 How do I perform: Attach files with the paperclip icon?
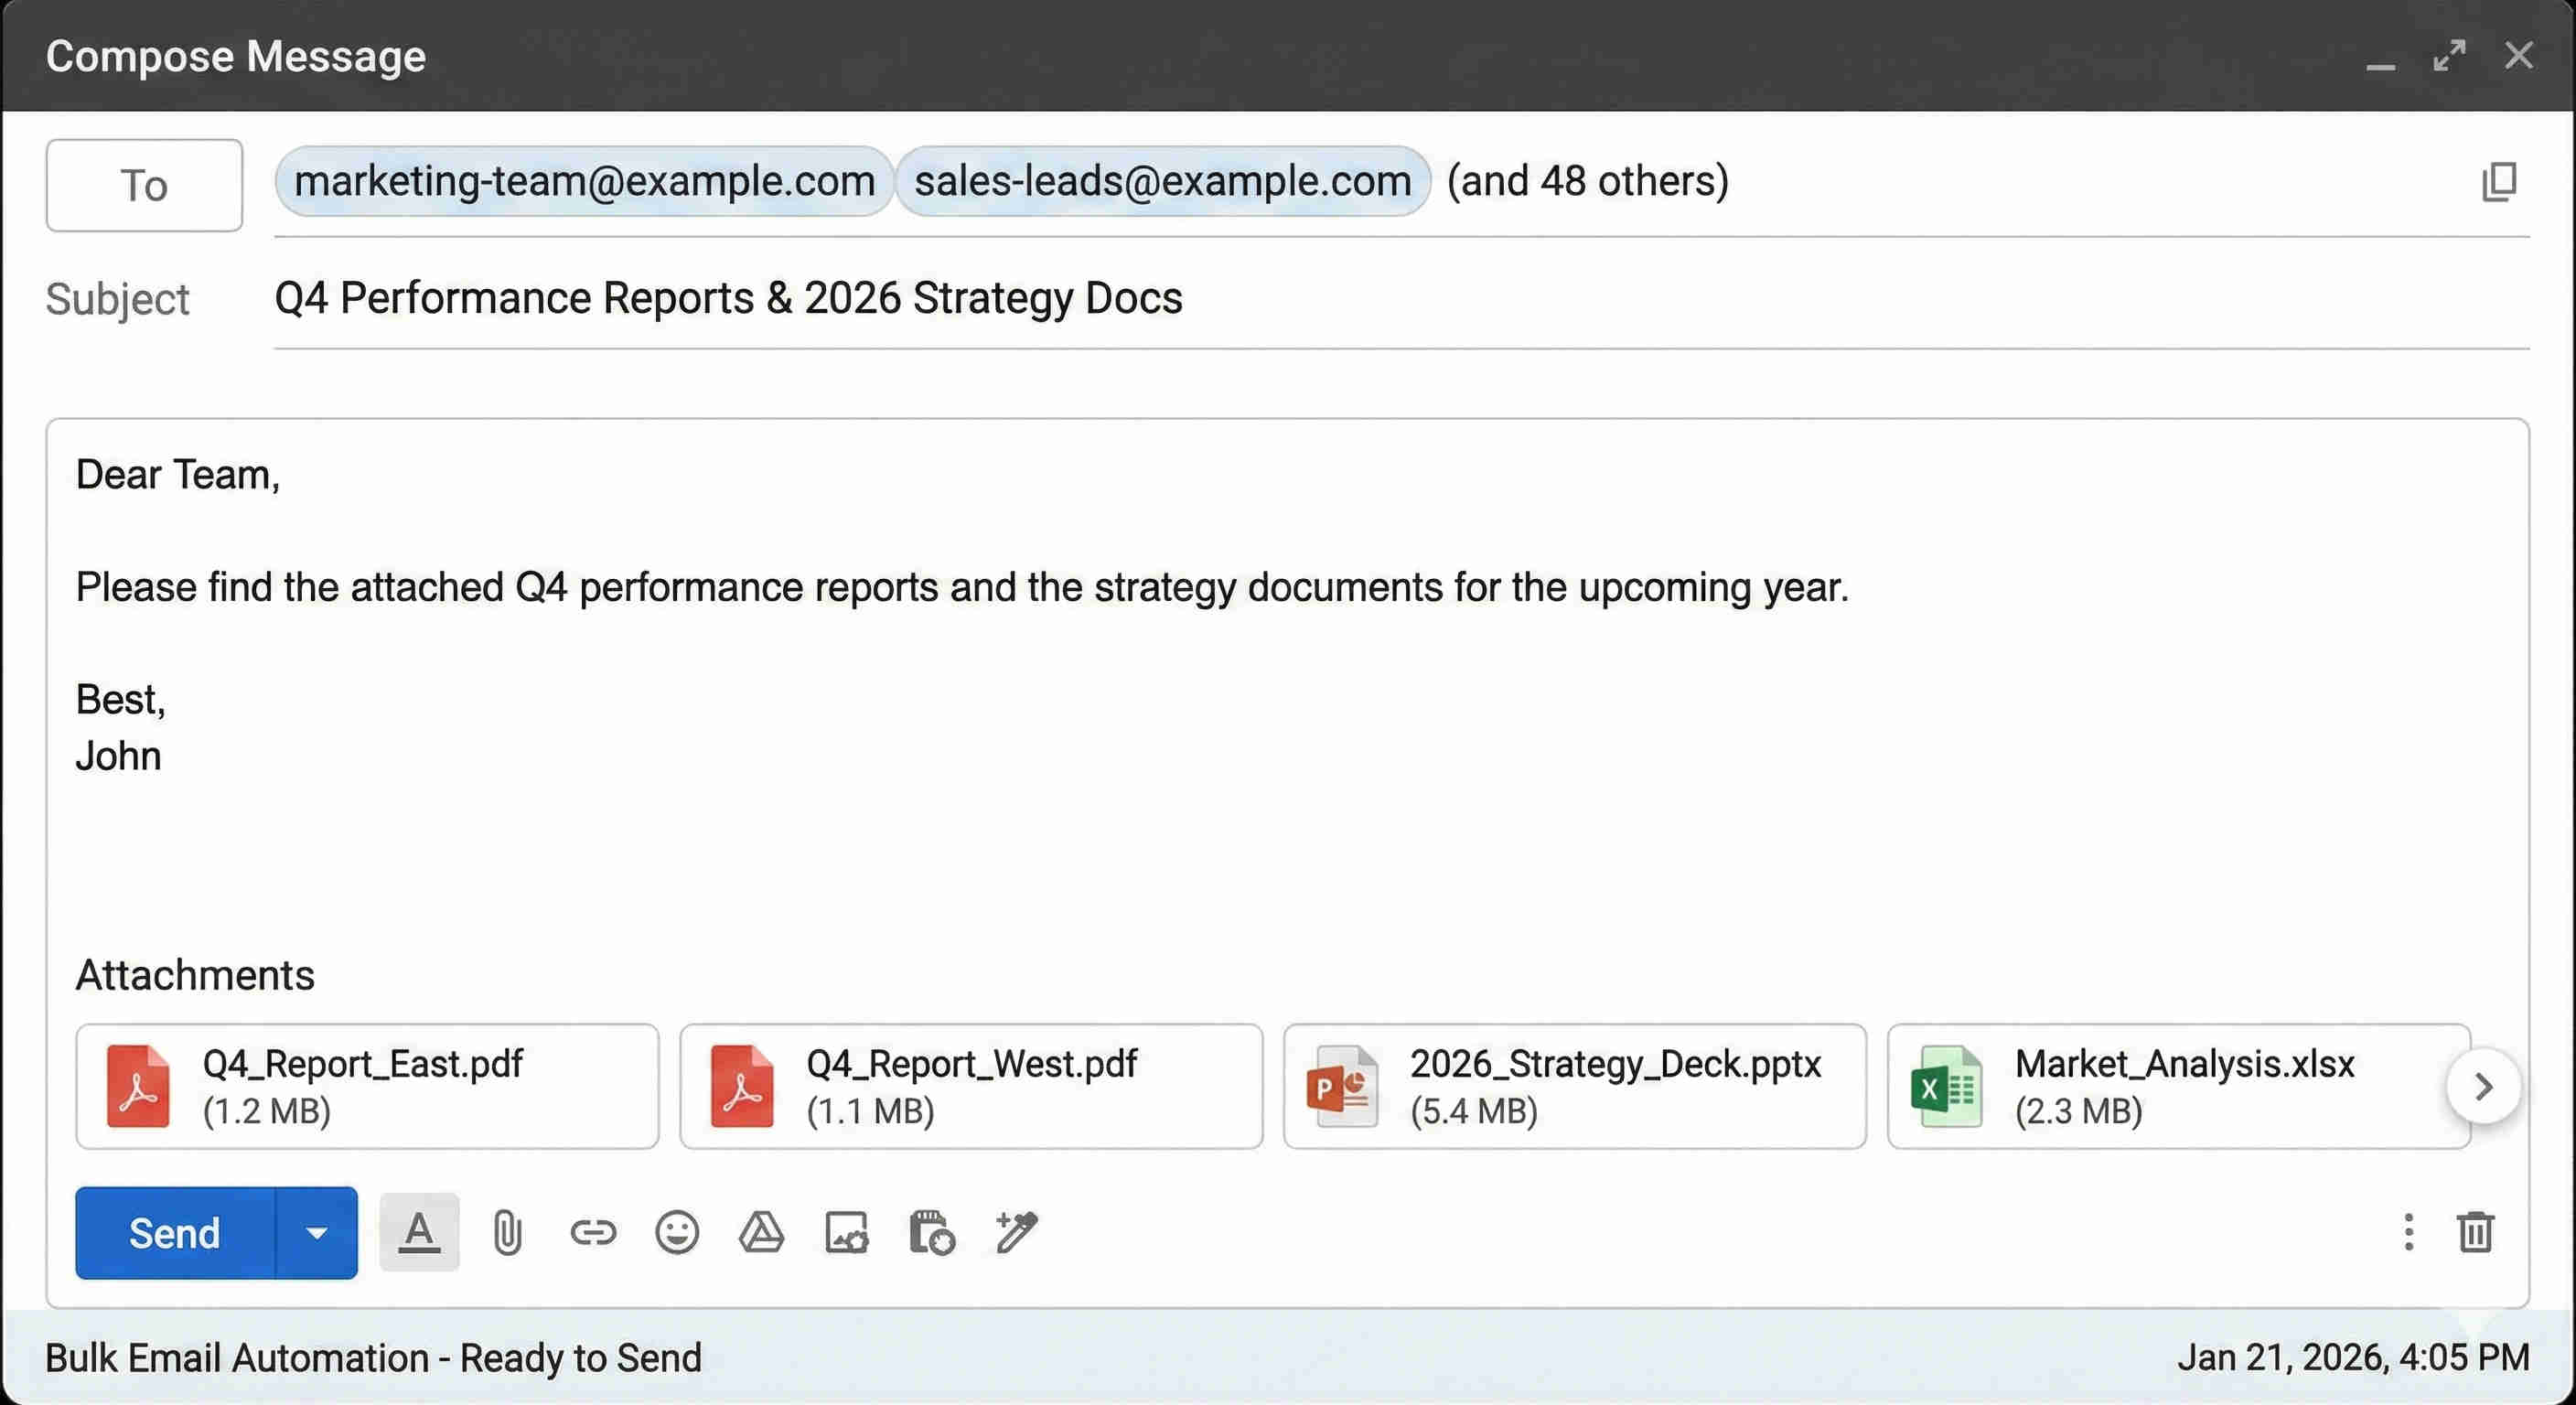[x=507, y=1232]
